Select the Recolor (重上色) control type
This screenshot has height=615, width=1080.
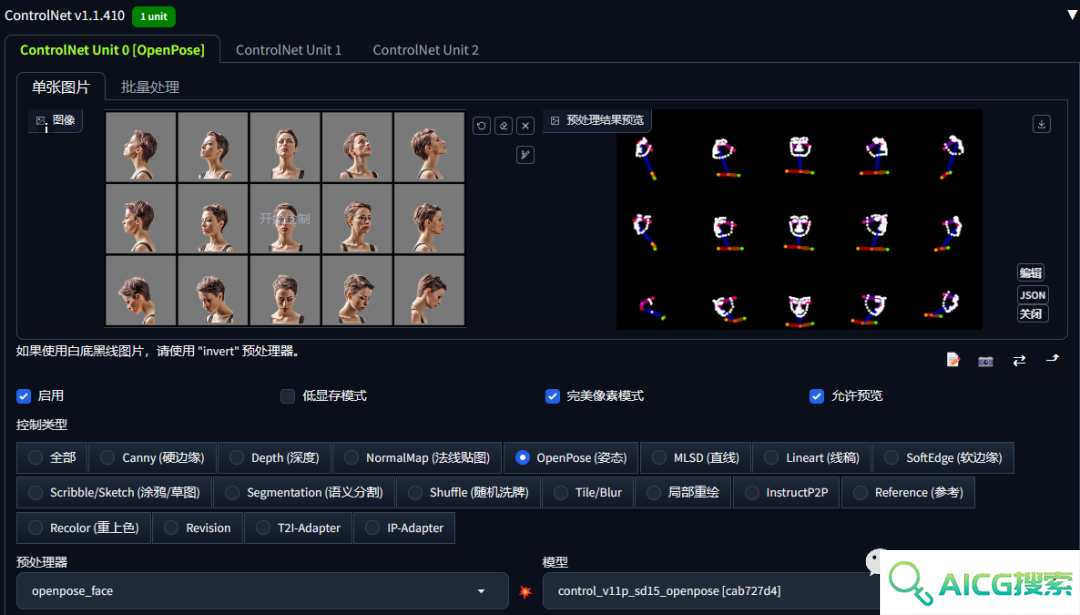click(83, 528)
